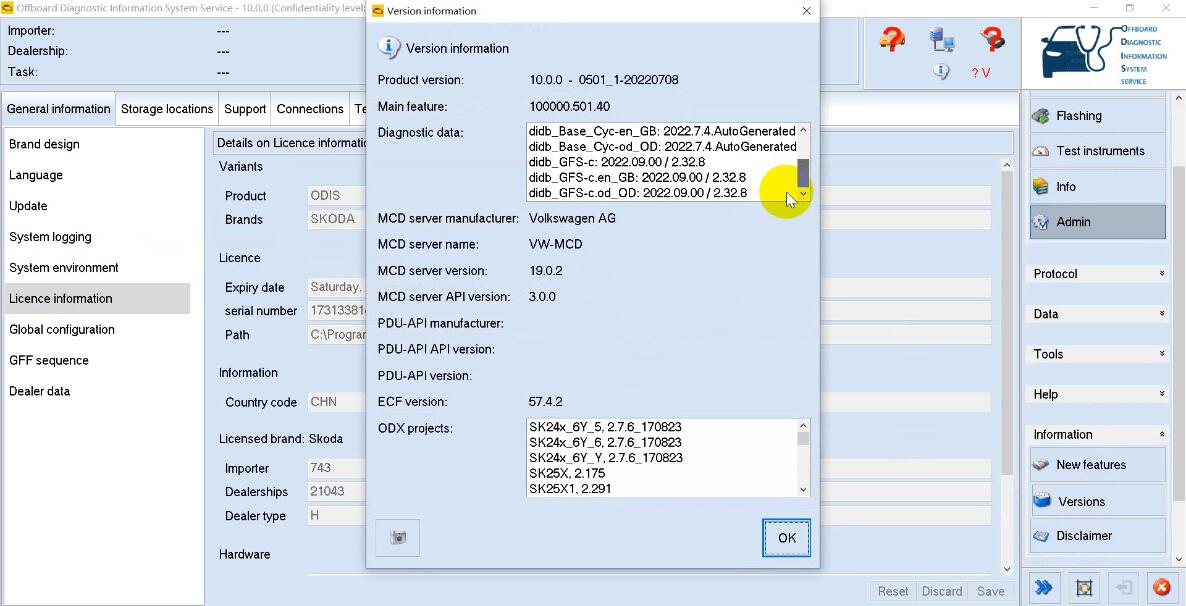This screenshot has height=606, width=1186.
Task: Expand the Protocol section
Action: click(x=1099, y=274)
